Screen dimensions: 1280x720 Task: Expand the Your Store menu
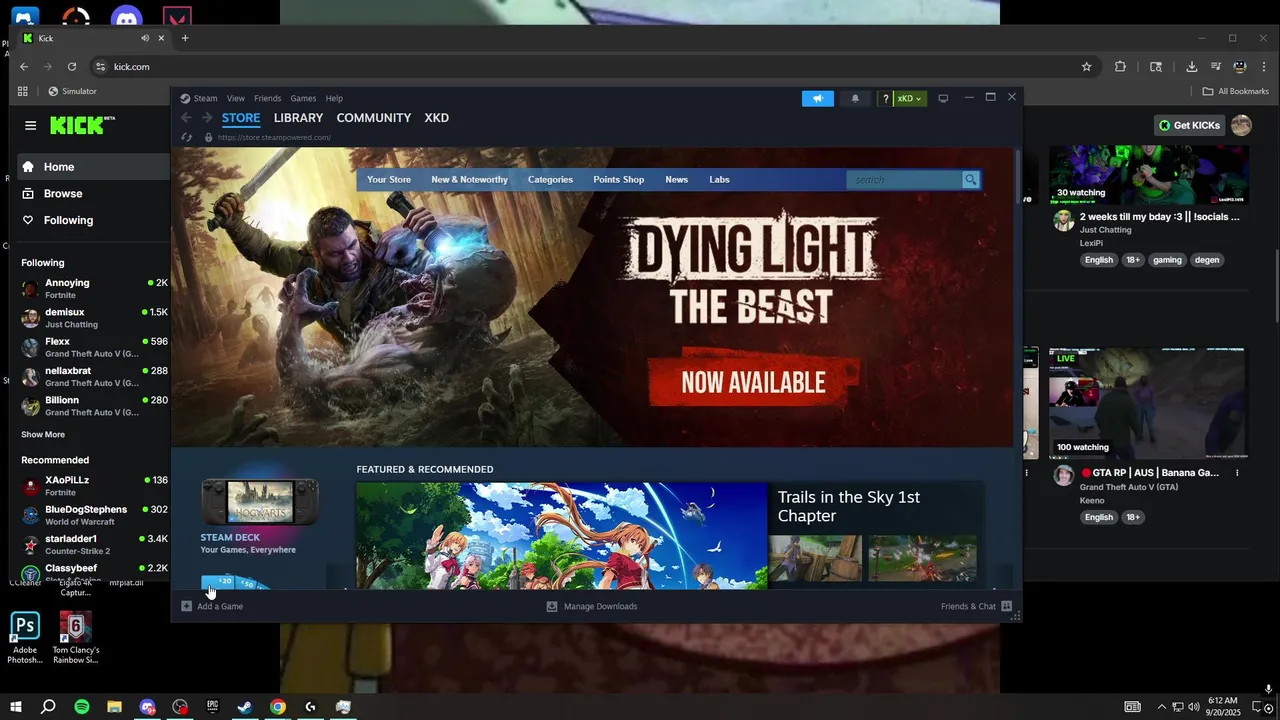[x=389, y=180]
